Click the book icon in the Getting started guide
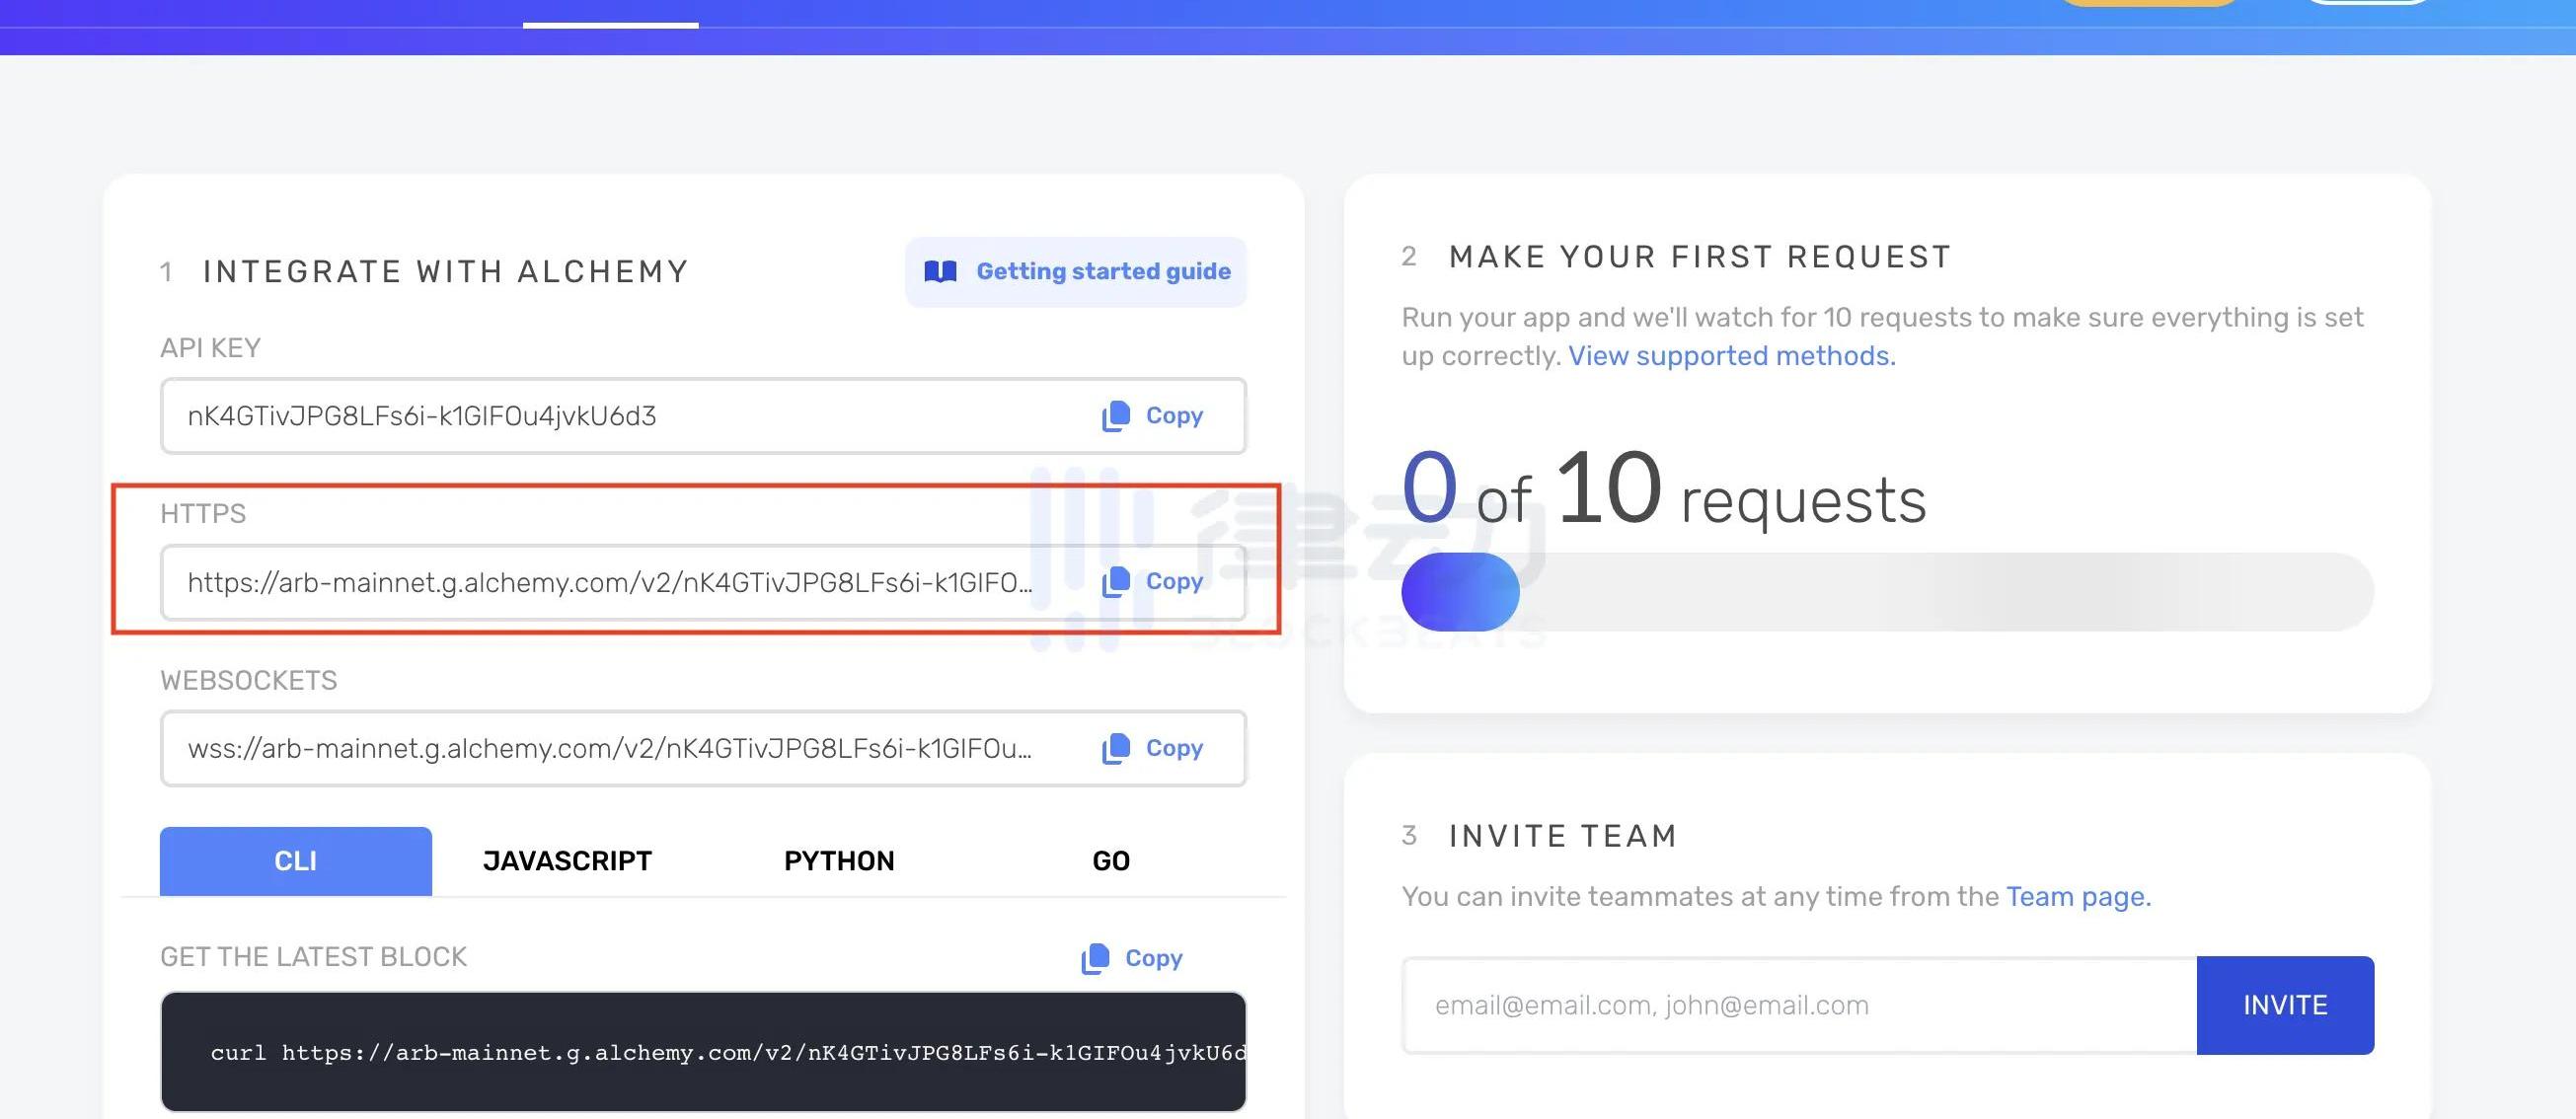2576x1119 pixels. pos(940,272)
